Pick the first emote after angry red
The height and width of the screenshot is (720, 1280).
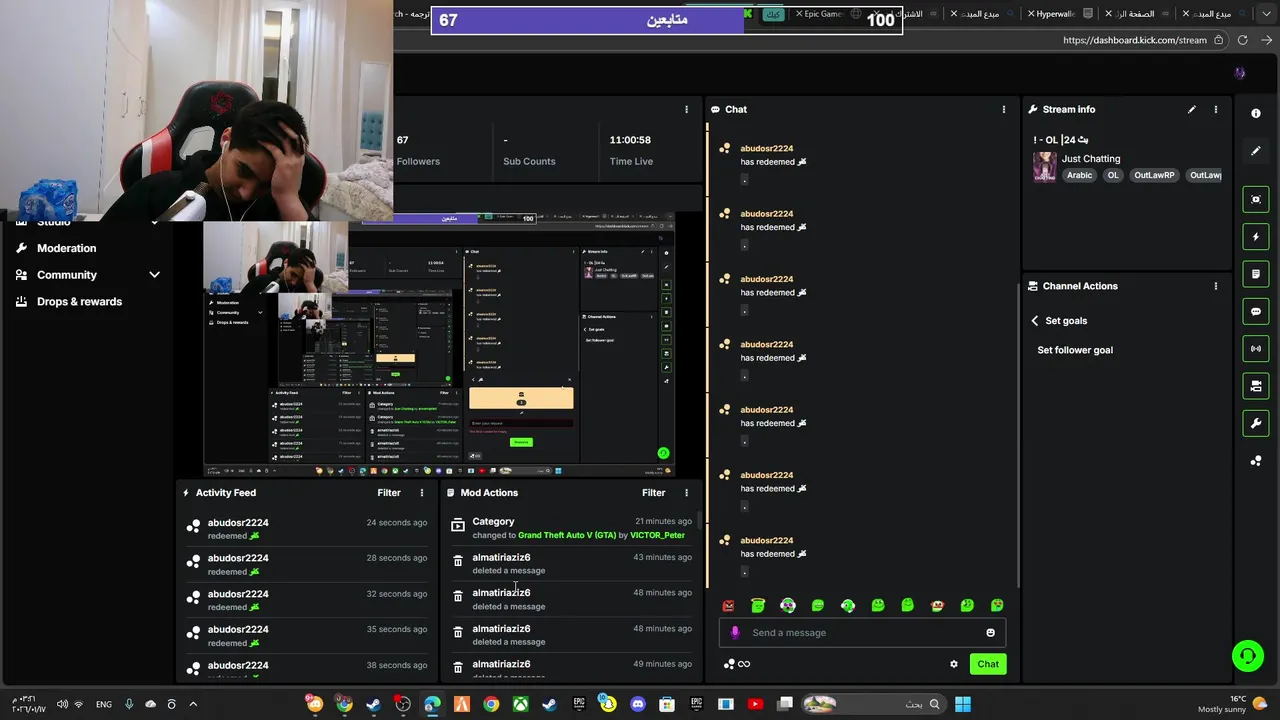click(x=758, y=605)
